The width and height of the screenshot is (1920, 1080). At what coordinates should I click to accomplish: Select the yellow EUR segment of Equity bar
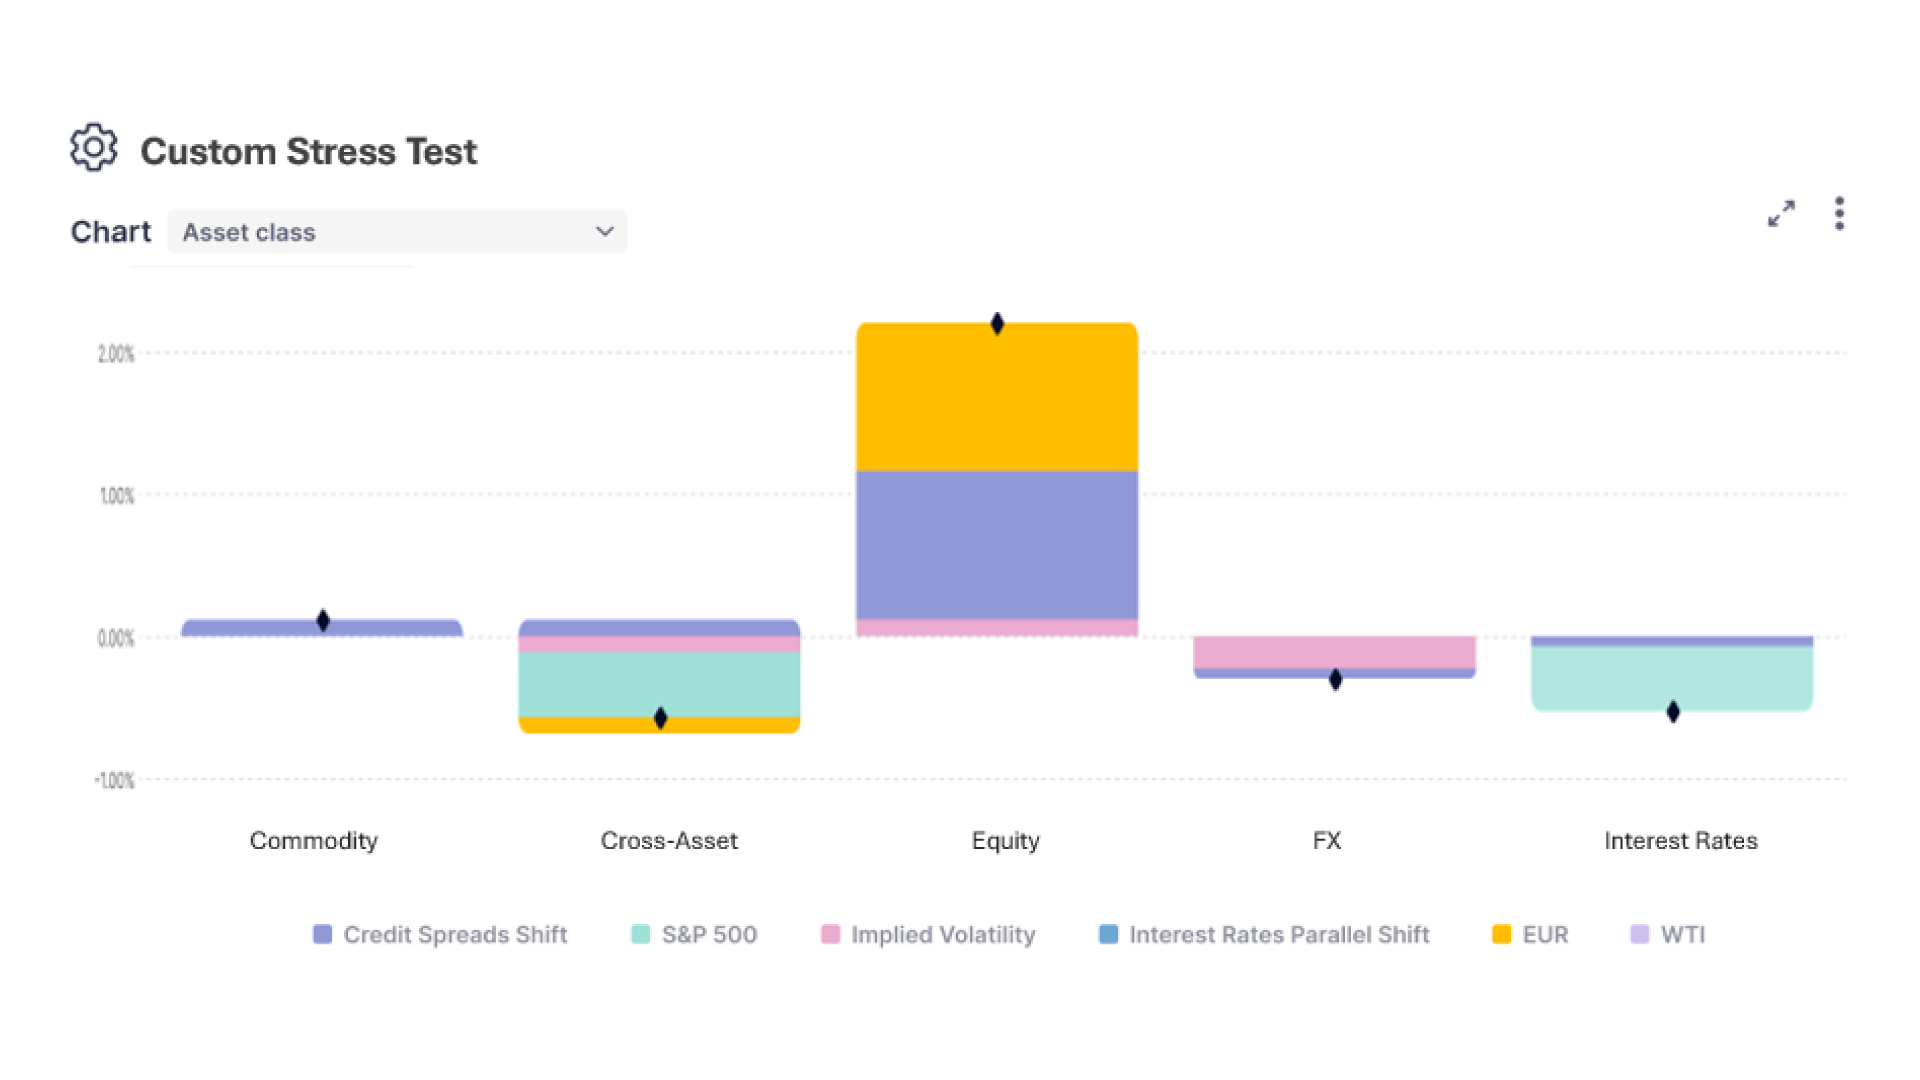997,400
